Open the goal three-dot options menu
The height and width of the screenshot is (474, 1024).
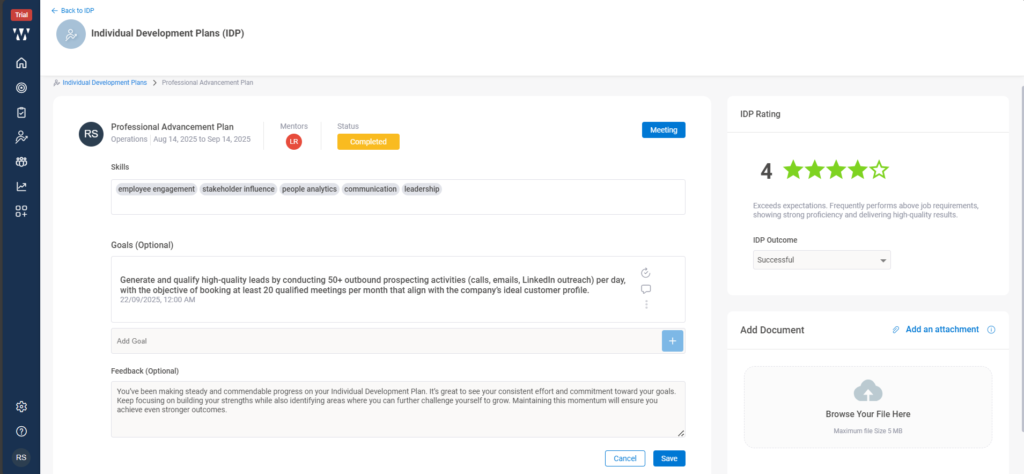(646, 305)
